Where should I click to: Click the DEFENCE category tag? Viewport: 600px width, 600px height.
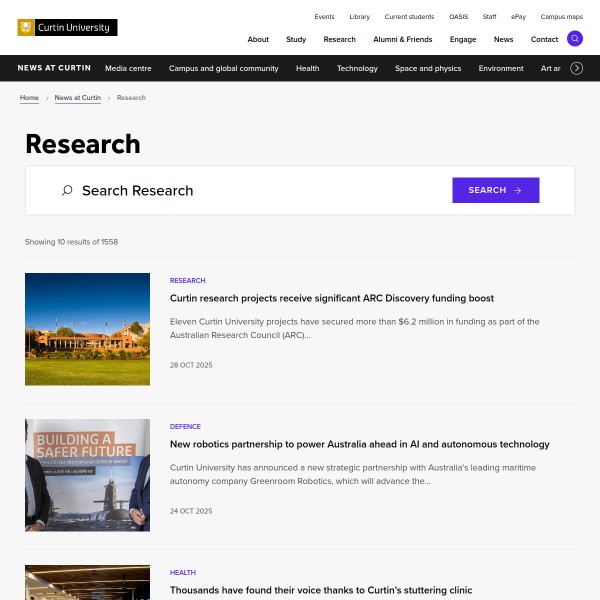(185, 426)
